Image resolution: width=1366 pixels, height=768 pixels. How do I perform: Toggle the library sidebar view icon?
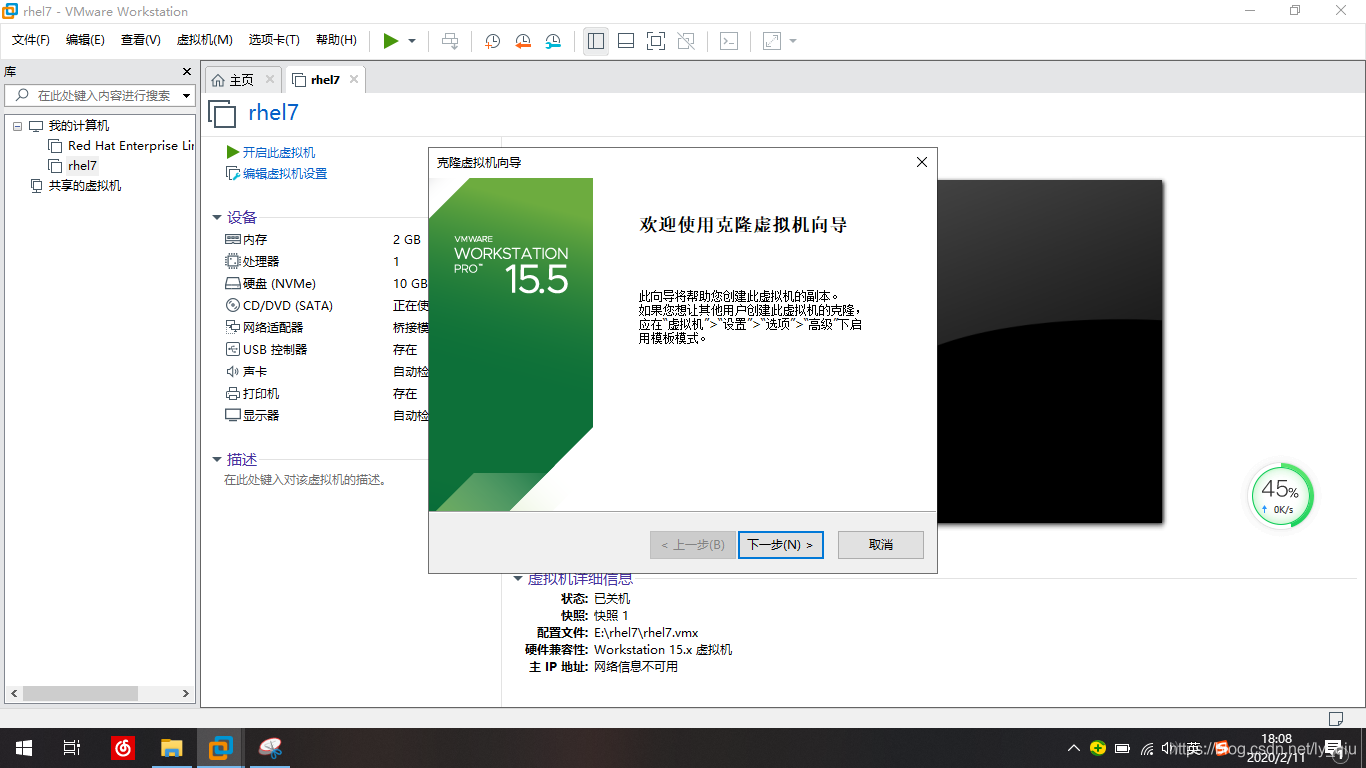click(x=596, y=41)
